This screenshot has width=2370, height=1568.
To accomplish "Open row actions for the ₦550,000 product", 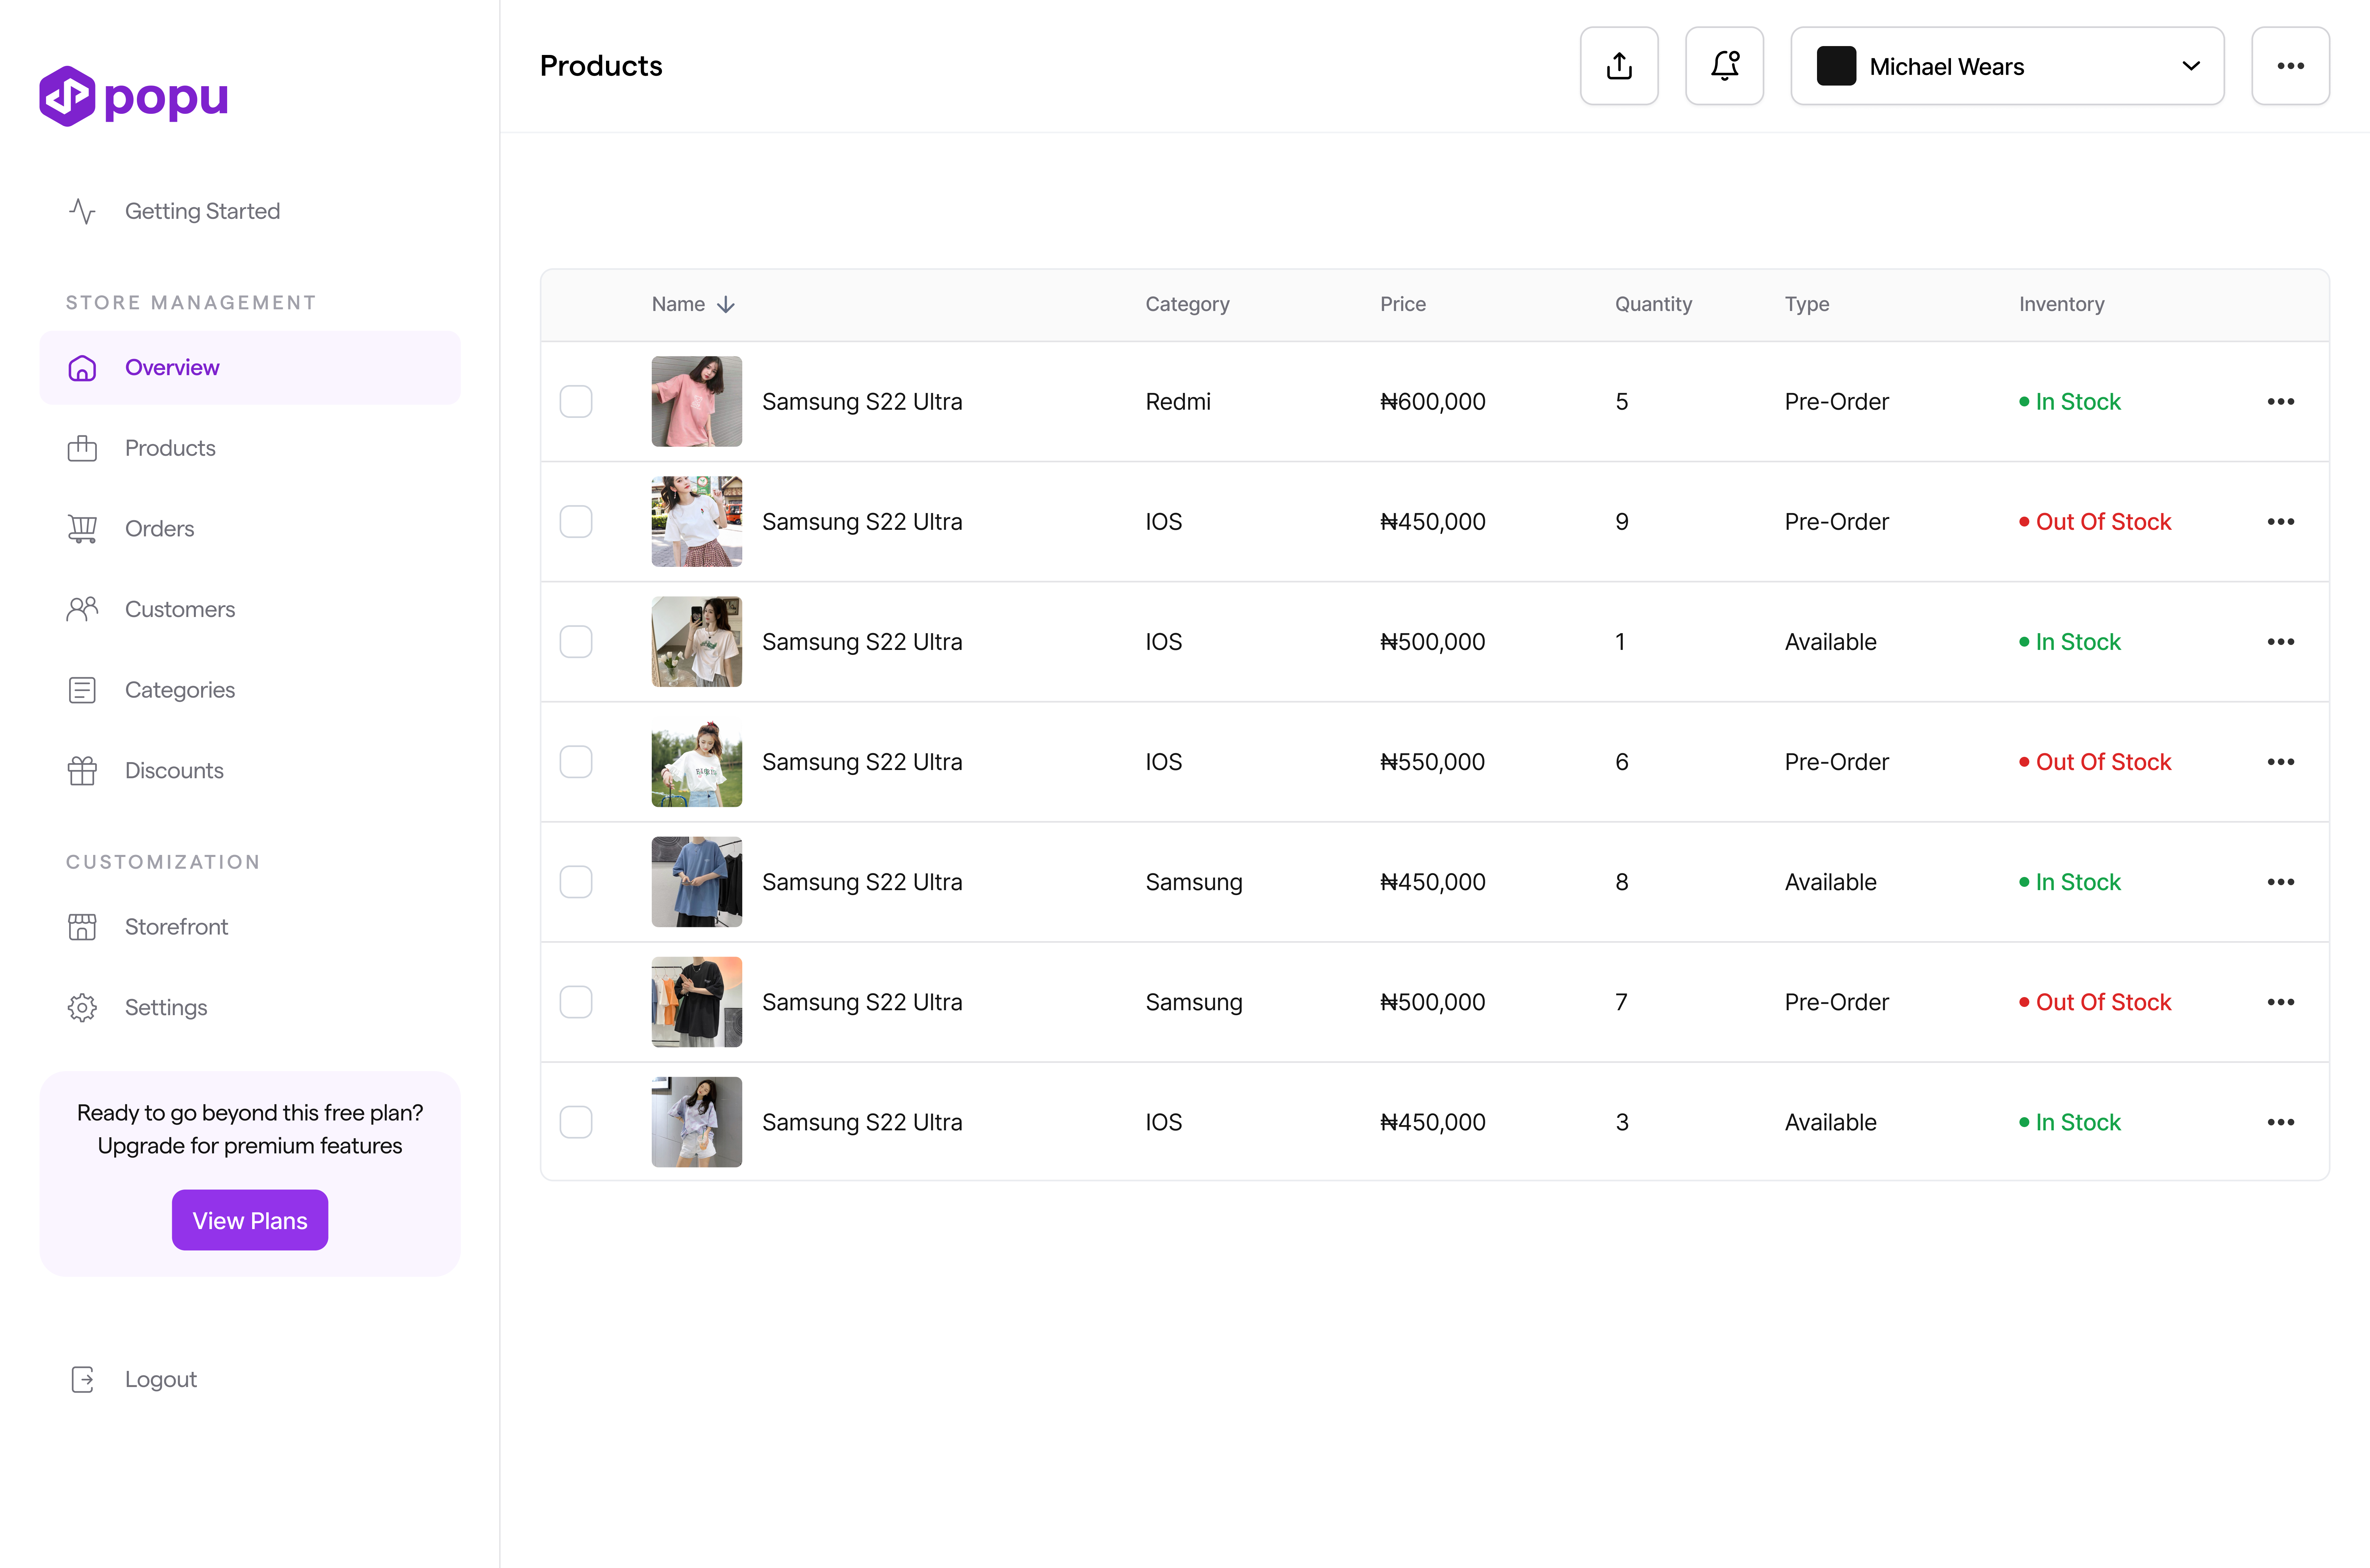I will click(2280, 762).
